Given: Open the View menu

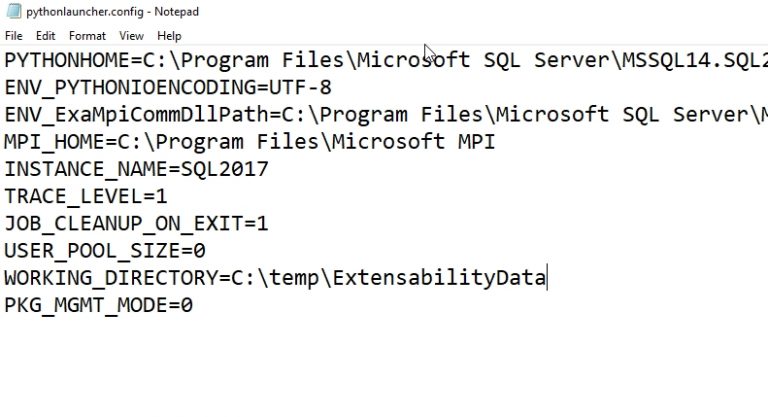Looking at the screenshot, I should (131, 35).
